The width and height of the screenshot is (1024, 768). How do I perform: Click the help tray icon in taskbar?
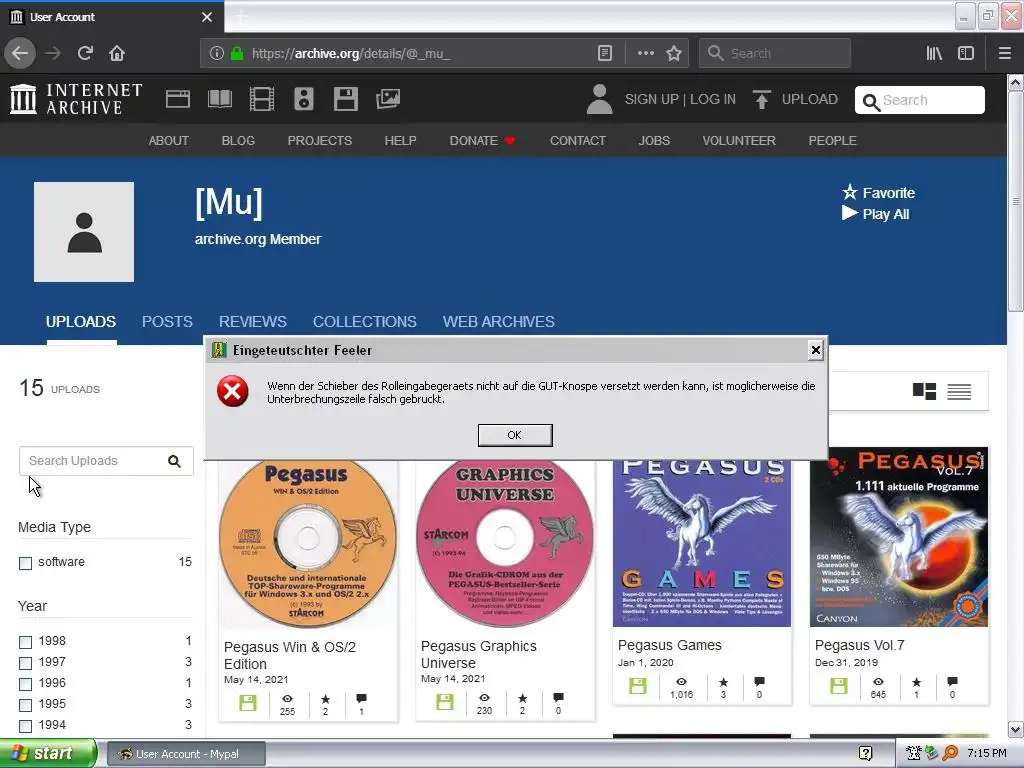coord(865,754)
